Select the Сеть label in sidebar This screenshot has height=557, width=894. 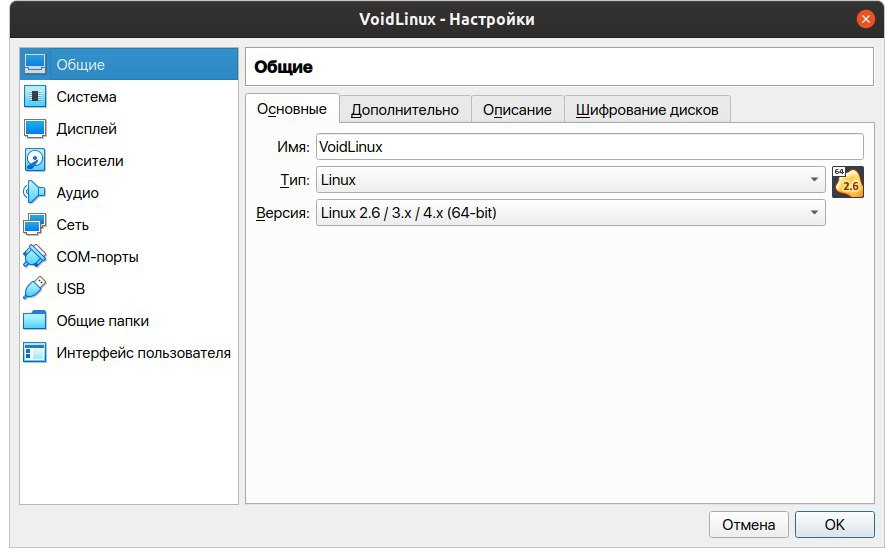point(72,225)
